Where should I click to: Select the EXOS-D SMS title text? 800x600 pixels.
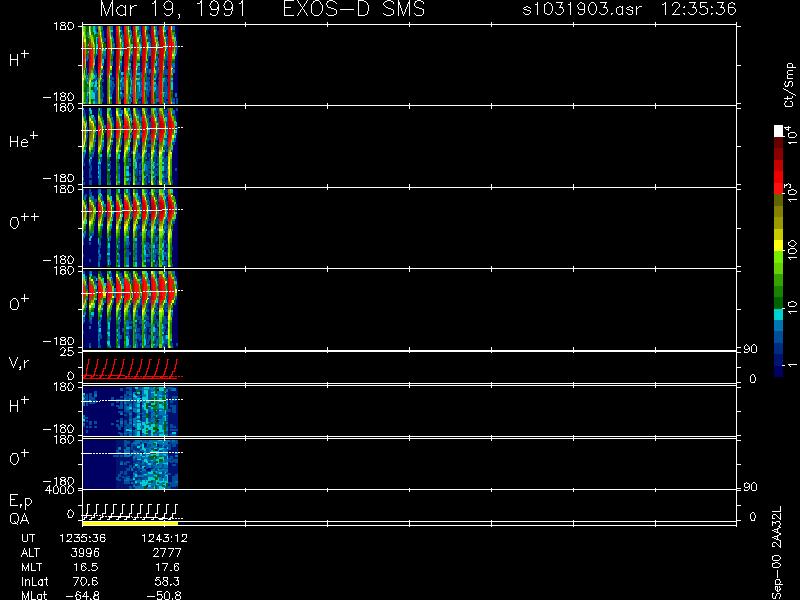(354, 9)
